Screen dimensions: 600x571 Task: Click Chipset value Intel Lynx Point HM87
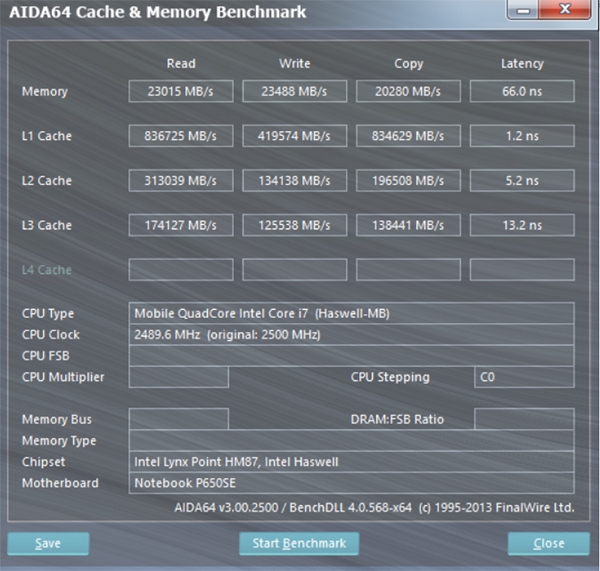pos(351,462)
